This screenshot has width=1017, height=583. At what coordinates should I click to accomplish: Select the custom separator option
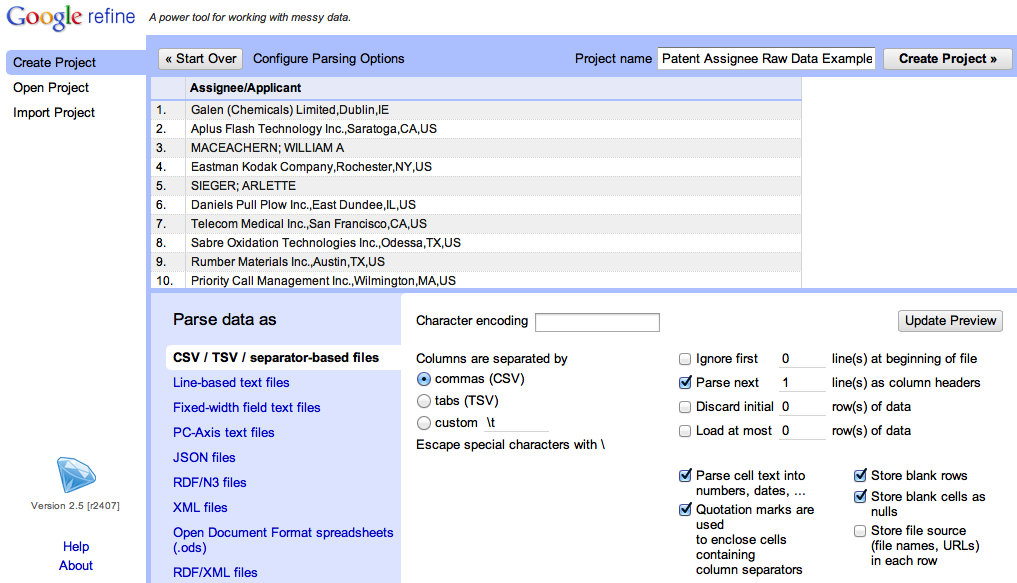coord(424,423)
